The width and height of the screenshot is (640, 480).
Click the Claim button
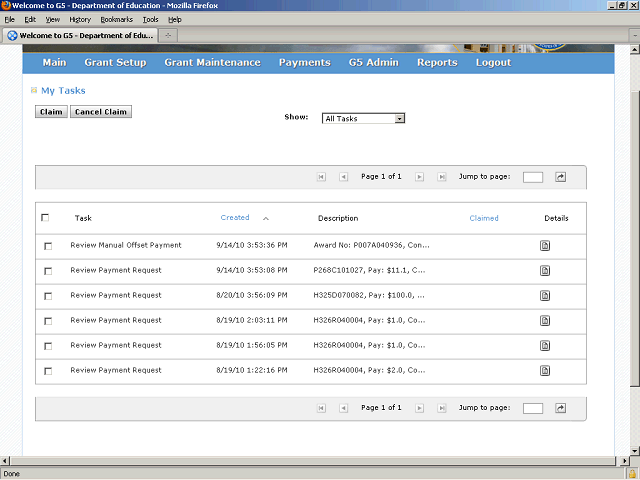tap(51, 112)
